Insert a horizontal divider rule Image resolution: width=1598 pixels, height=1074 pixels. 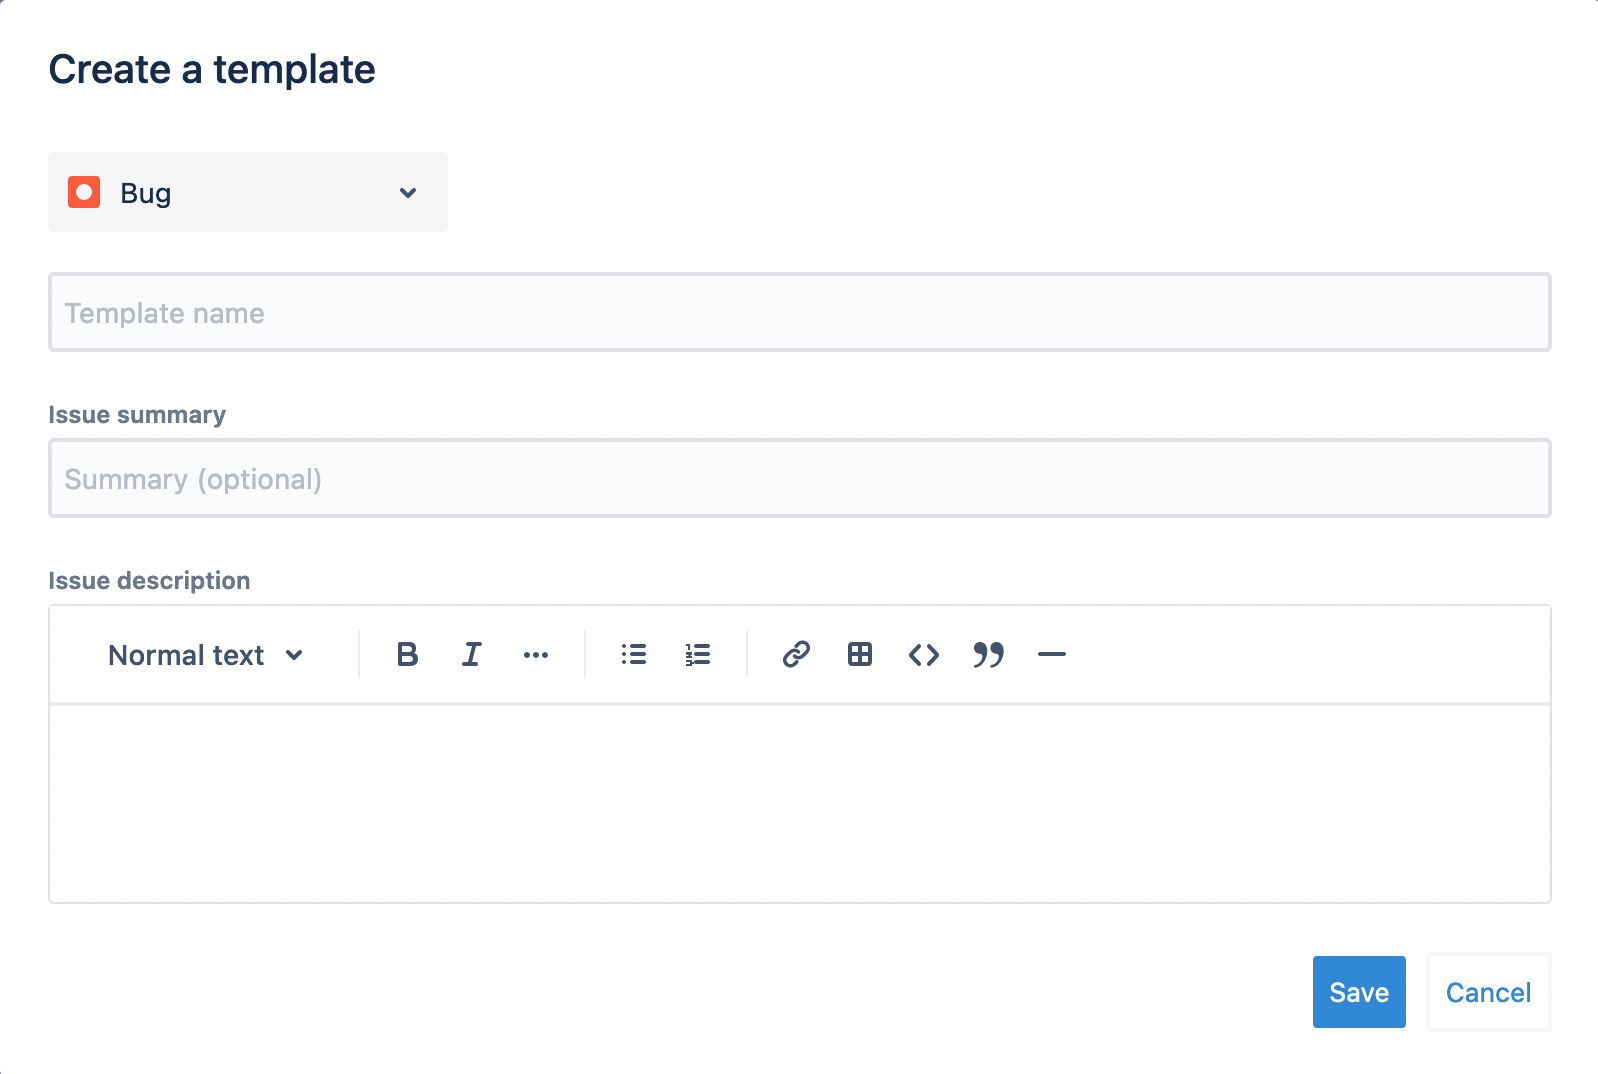(1052, 655)
